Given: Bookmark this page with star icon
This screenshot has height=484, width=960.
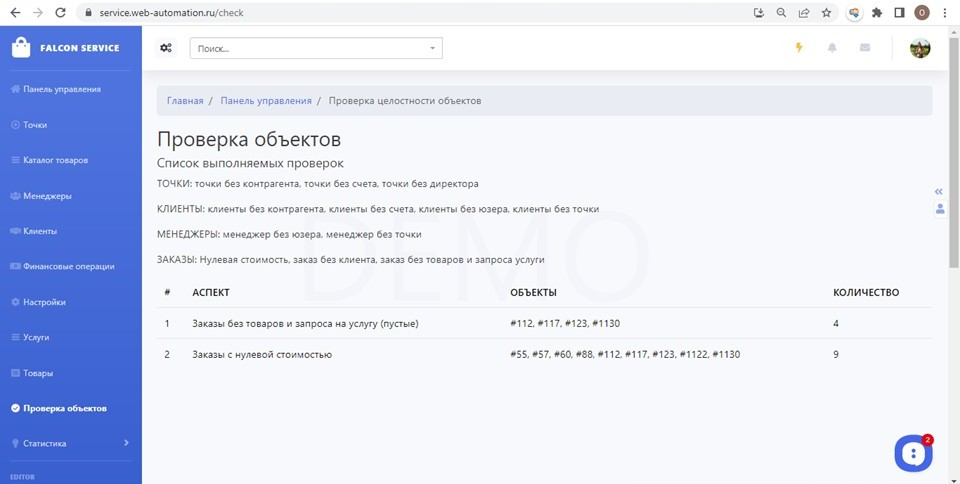Looking at the screenshot, I should [826, 12].
